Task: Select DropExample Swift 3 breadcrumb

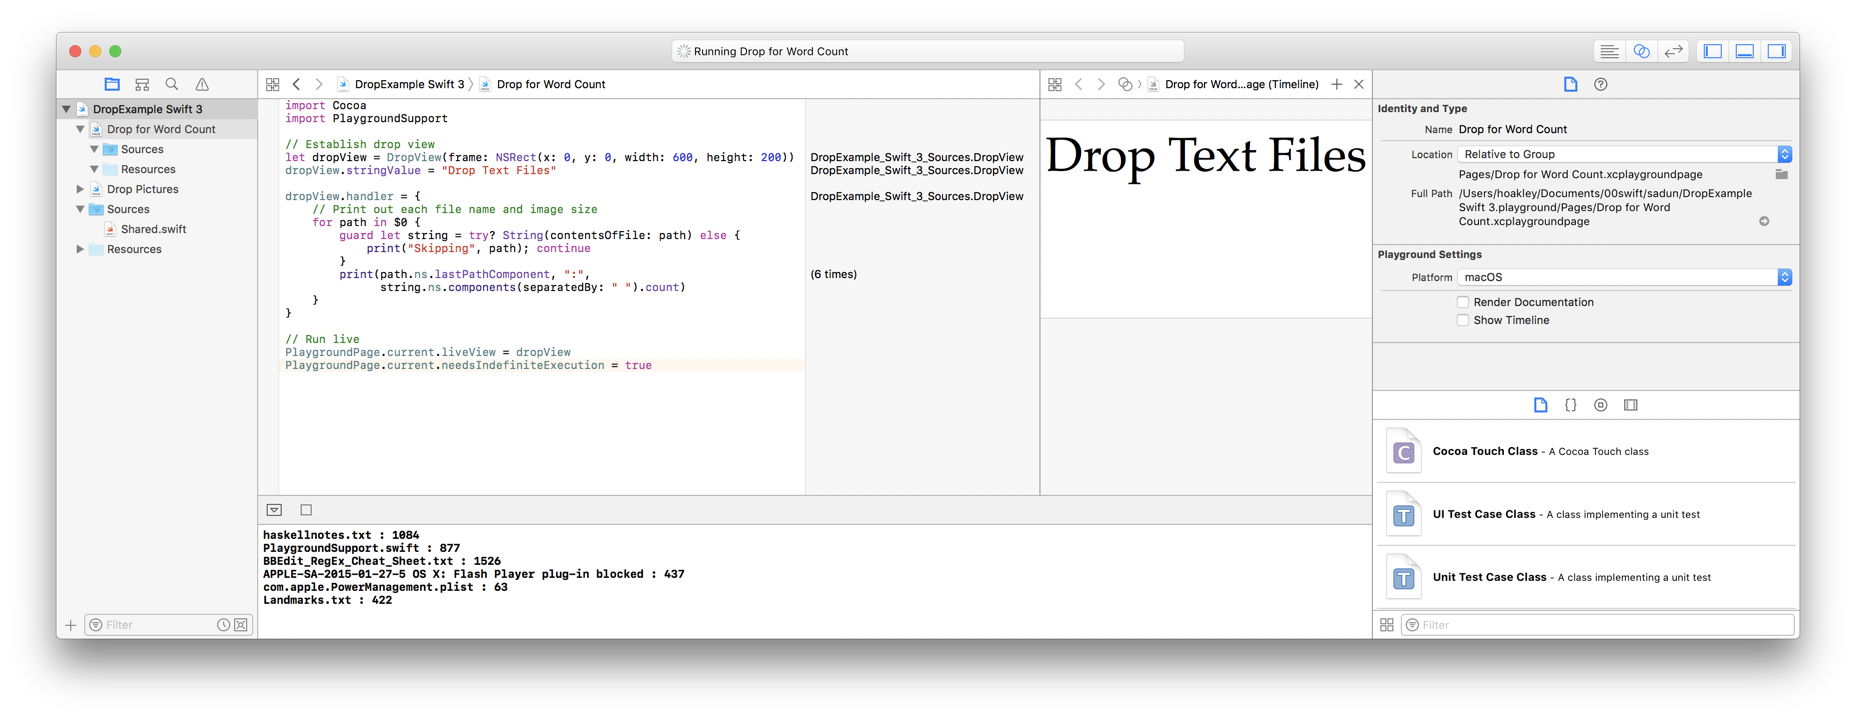Action: click(401, 84)
